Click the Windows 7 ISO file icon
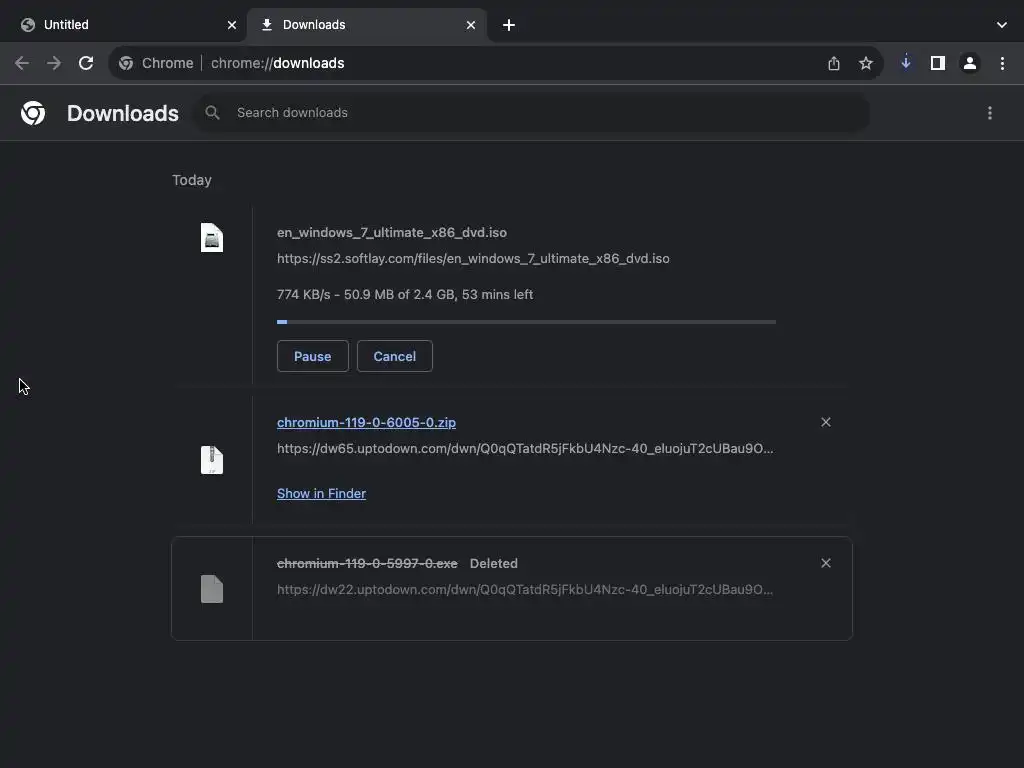The image size is (1024, 768). point(212,238)
